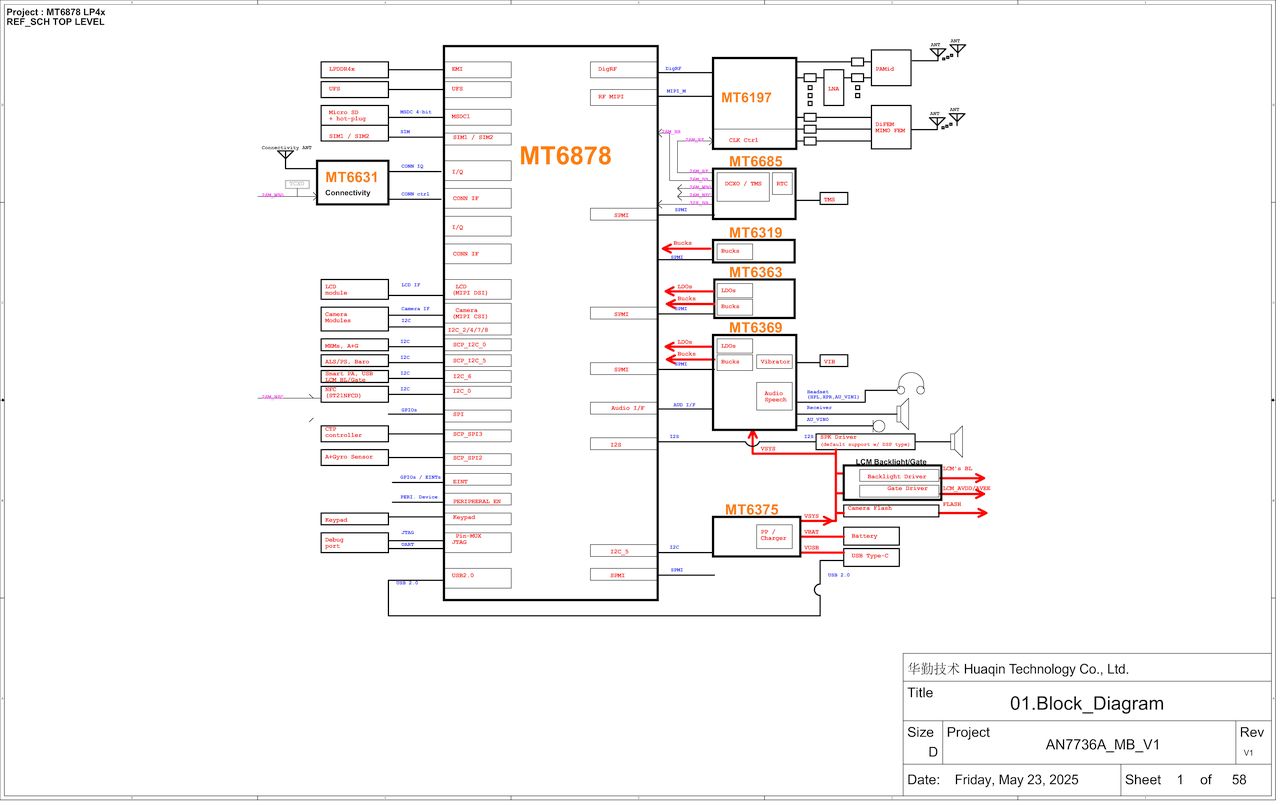
Task: Click the Connectivity ANT antenna symbol
Action: [285, 157]
